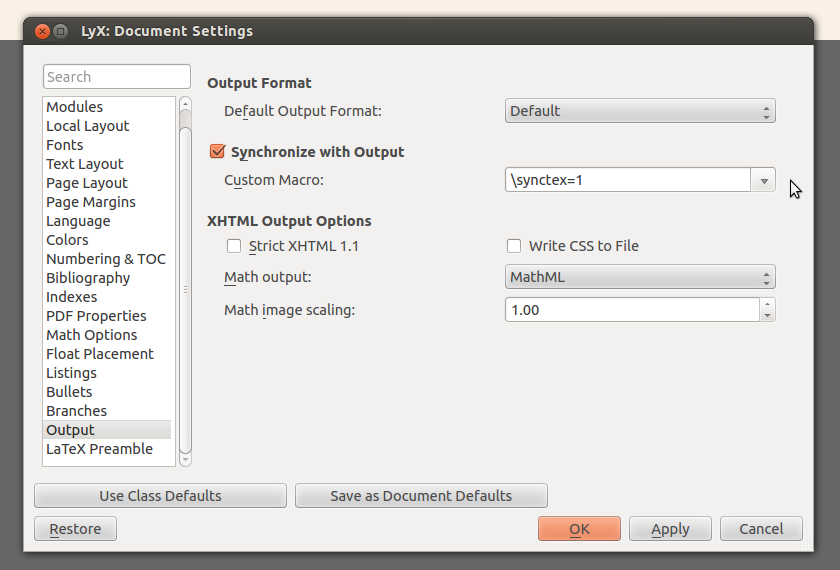This screenshot has width=840, height=570.
Task: Open Math output dropdown
Action: [x=640, y=277]
